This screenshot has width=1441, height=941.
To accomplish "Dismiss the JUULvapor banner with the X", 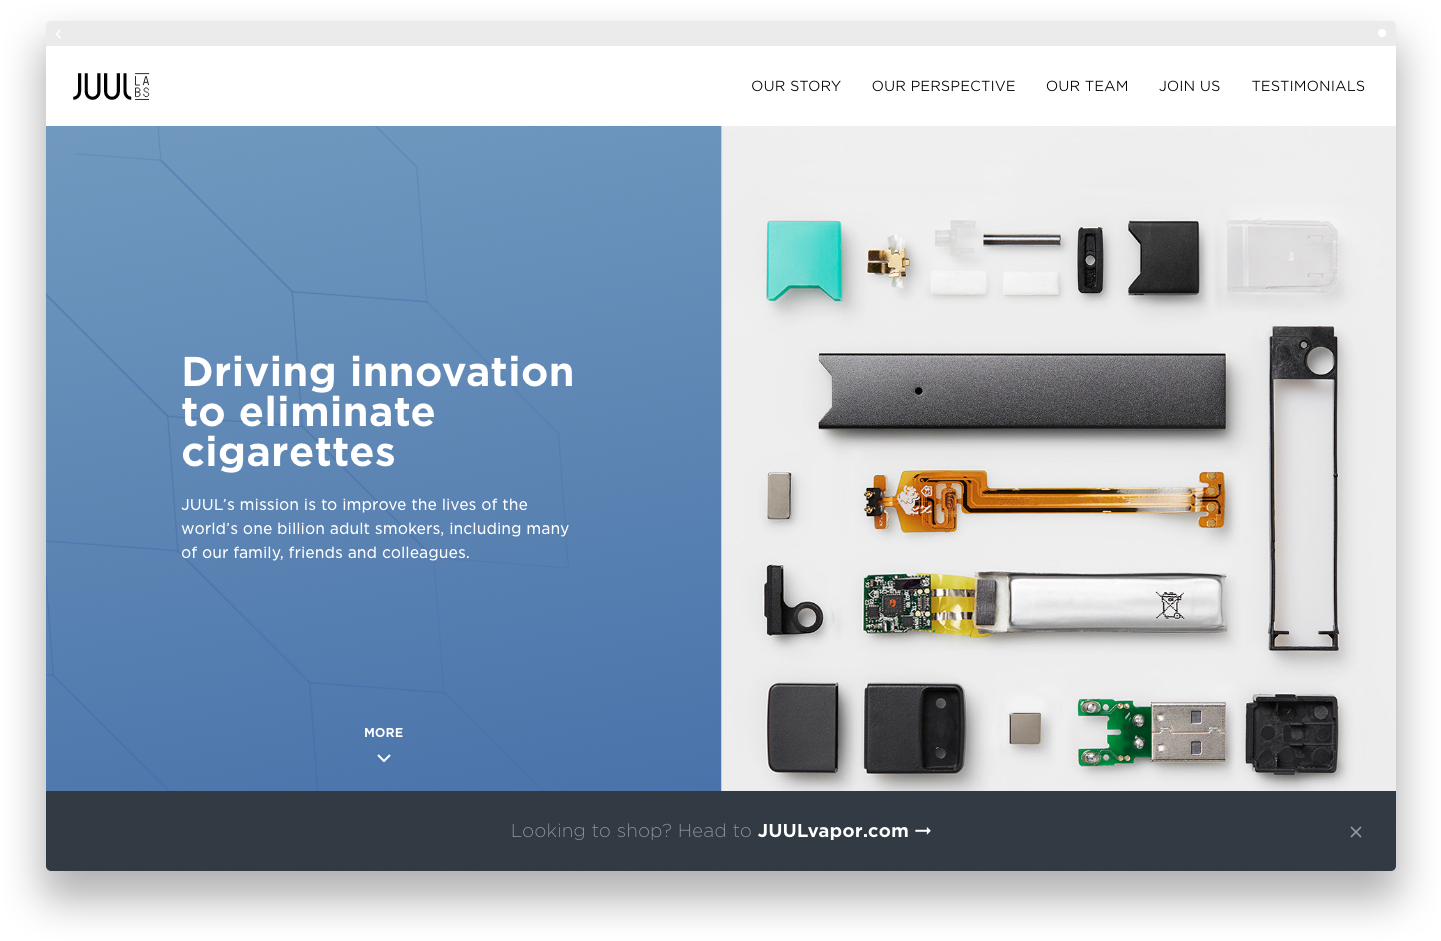I will 1356,831.
